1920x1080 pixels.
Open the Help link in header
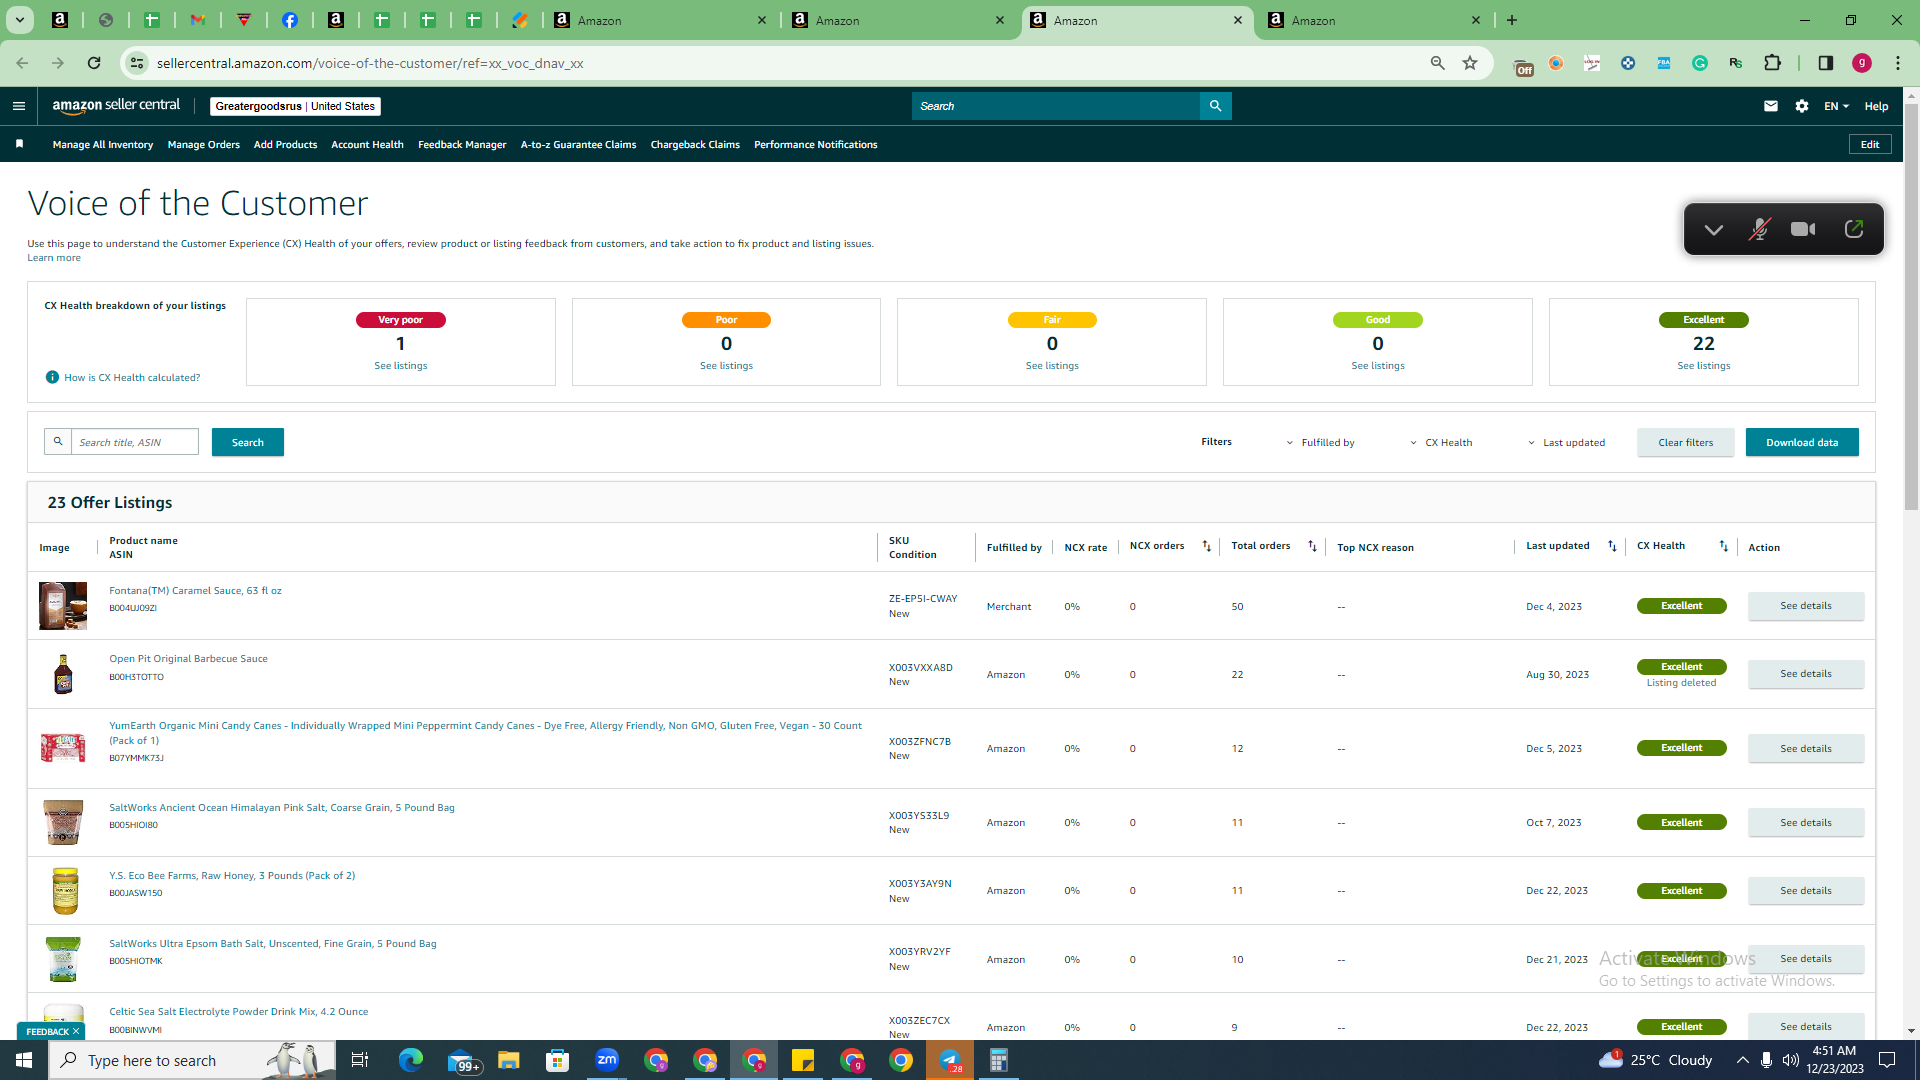coord(1876,106)
